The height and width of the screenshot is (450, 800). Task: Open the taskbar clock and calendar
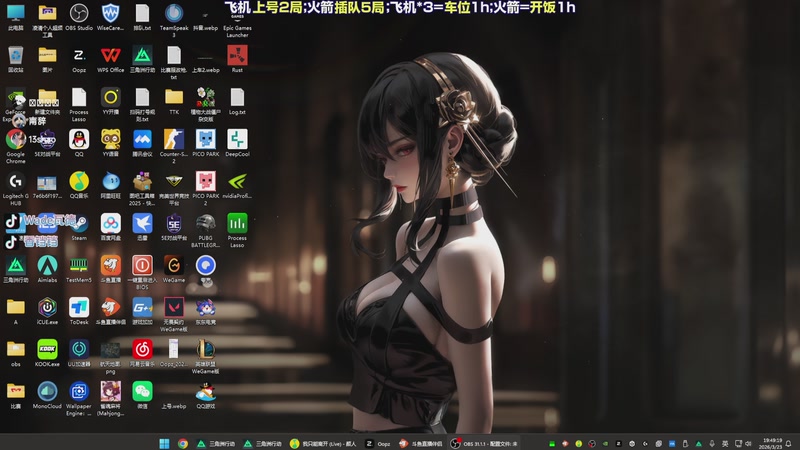[x=770, y=443]
